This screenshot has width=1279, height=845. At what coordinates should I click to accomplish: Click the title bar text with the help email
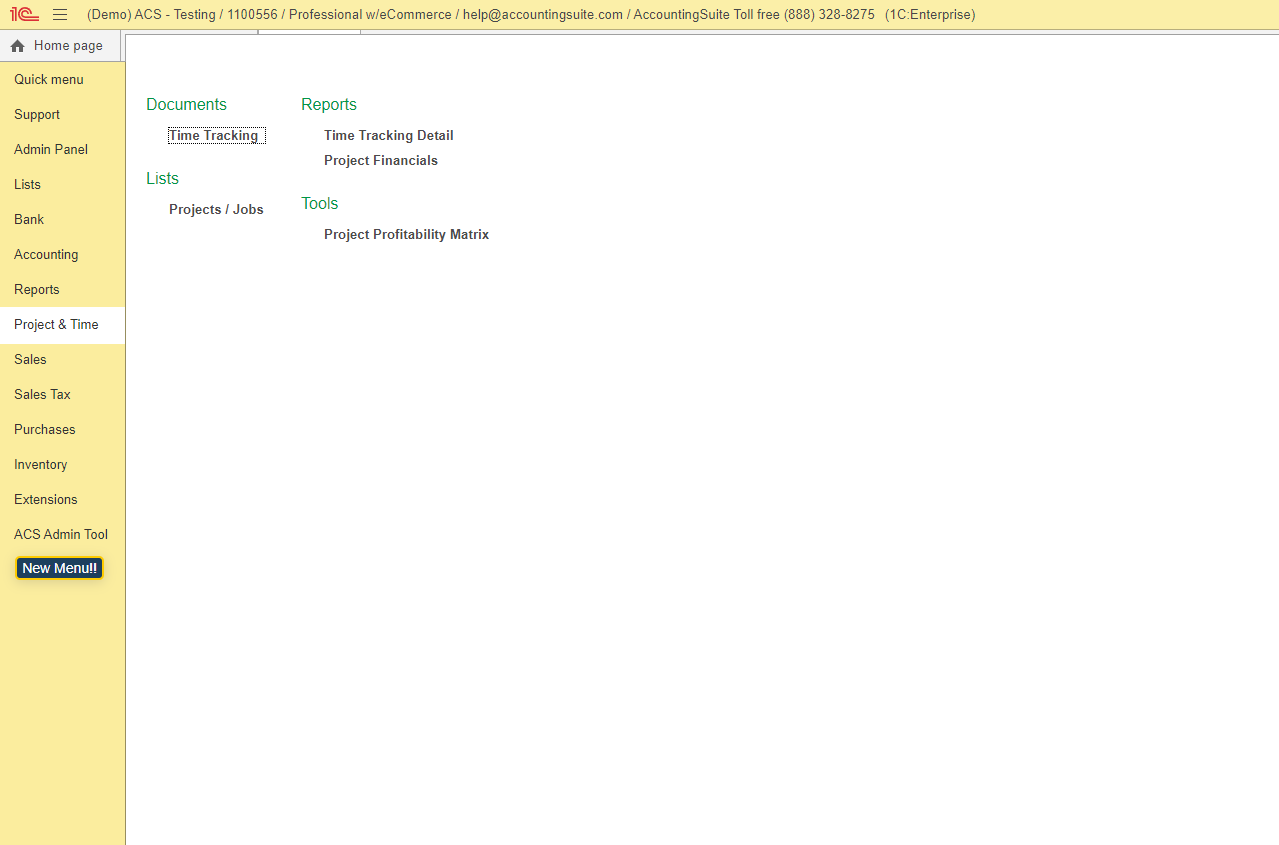pyautogui.click(x=531, y=15)
